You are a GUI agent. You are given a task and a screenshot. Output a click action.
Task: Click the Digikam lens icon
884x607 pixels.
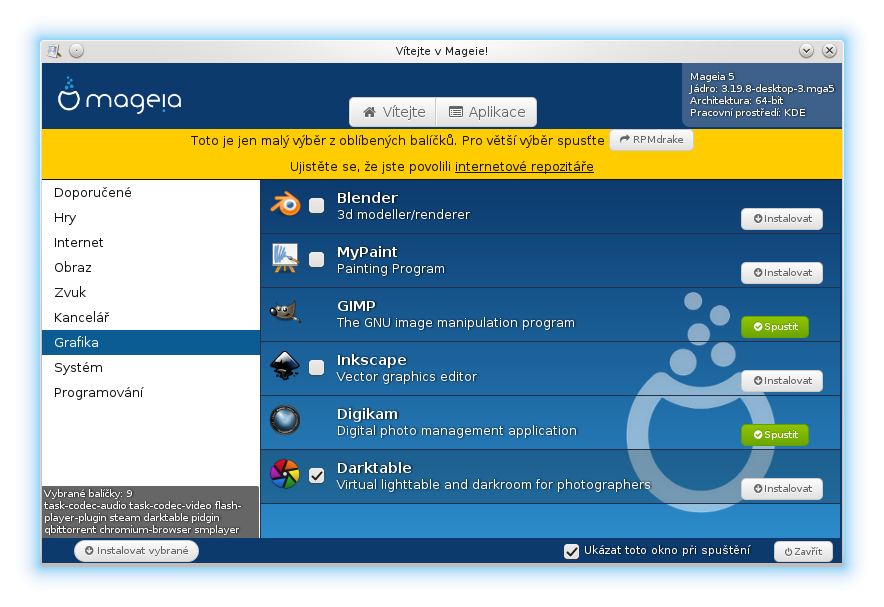[x=285, y=420]
